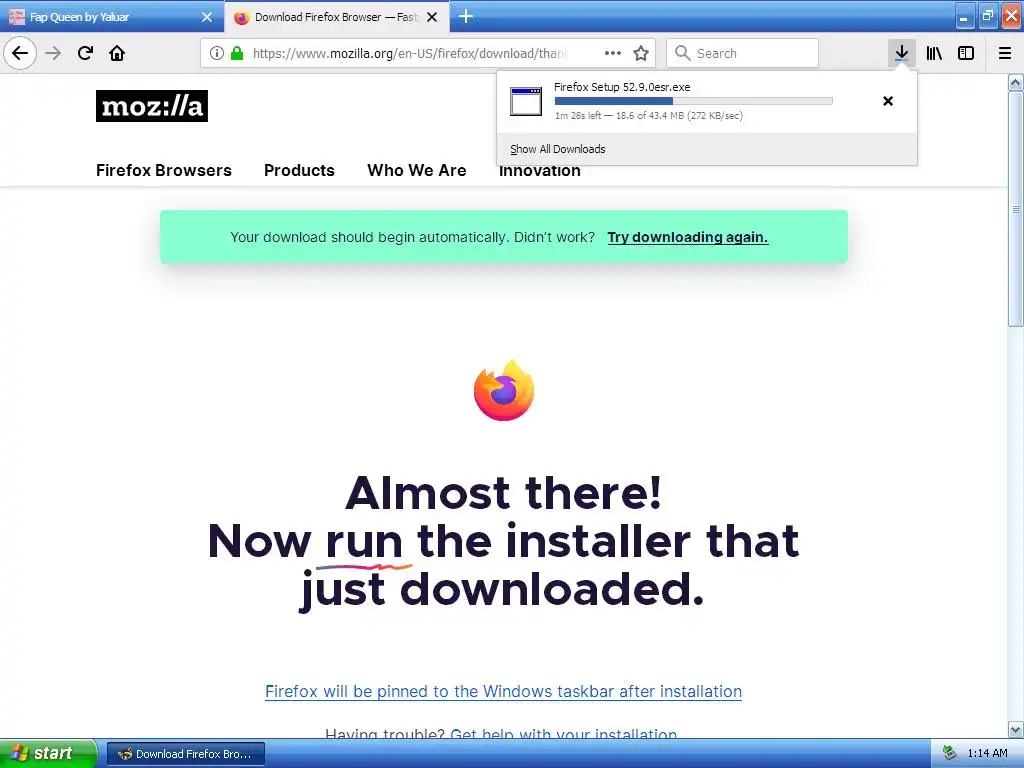Go back using the back arrow
1024x768 pixels.
pos(20,53)
